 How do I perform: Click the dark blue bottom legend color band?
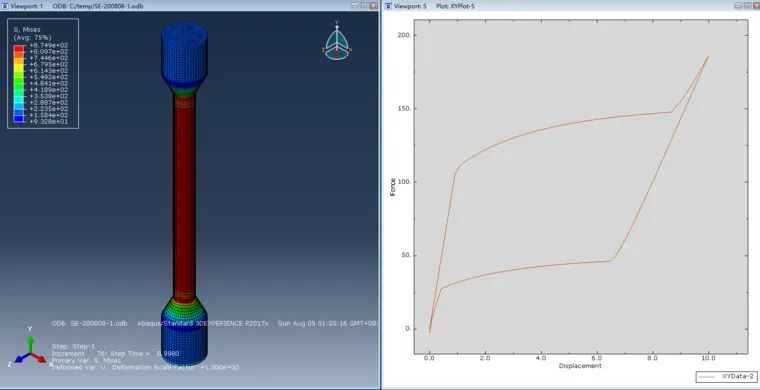(19, 118)
